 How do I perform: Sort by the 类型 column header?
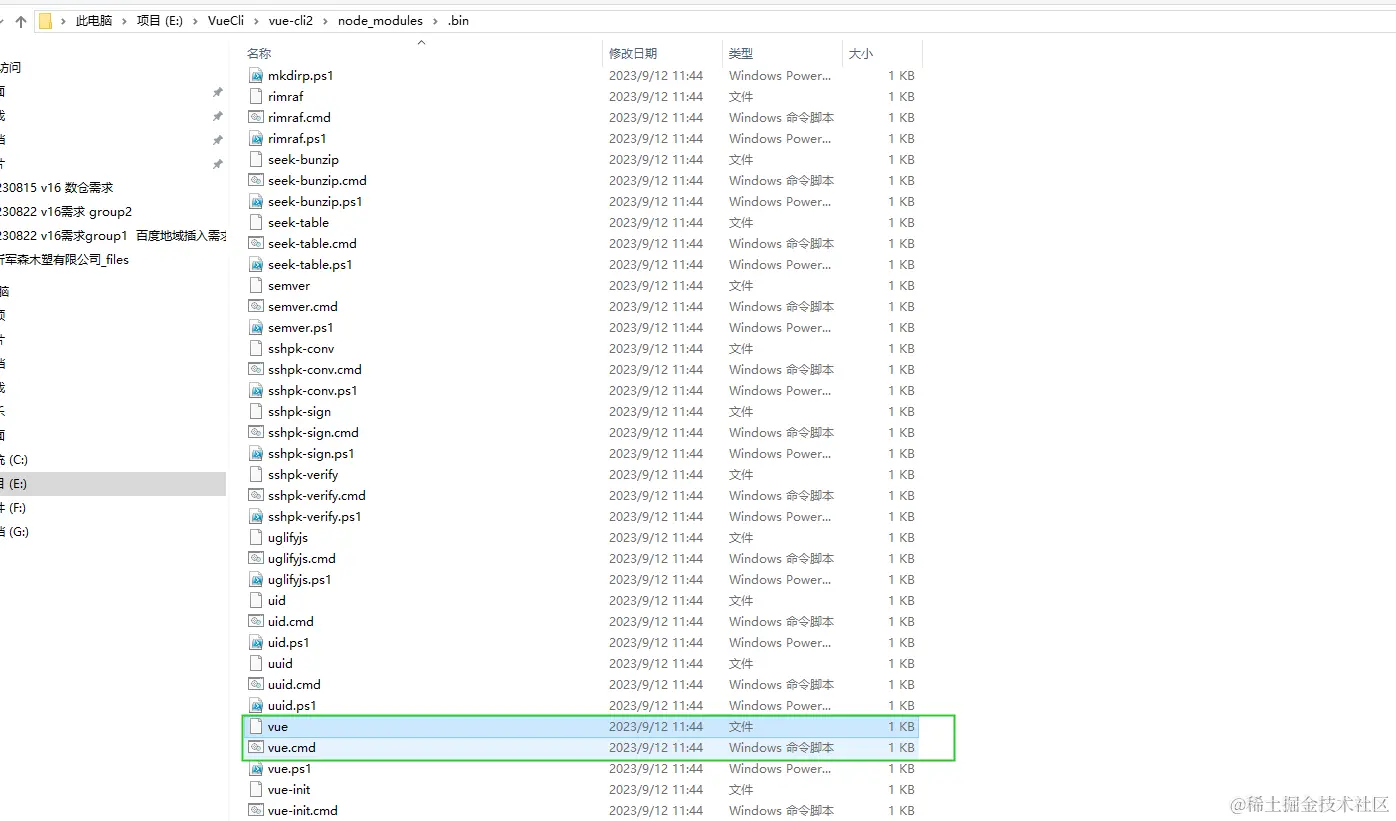click(x=741, y=54)
